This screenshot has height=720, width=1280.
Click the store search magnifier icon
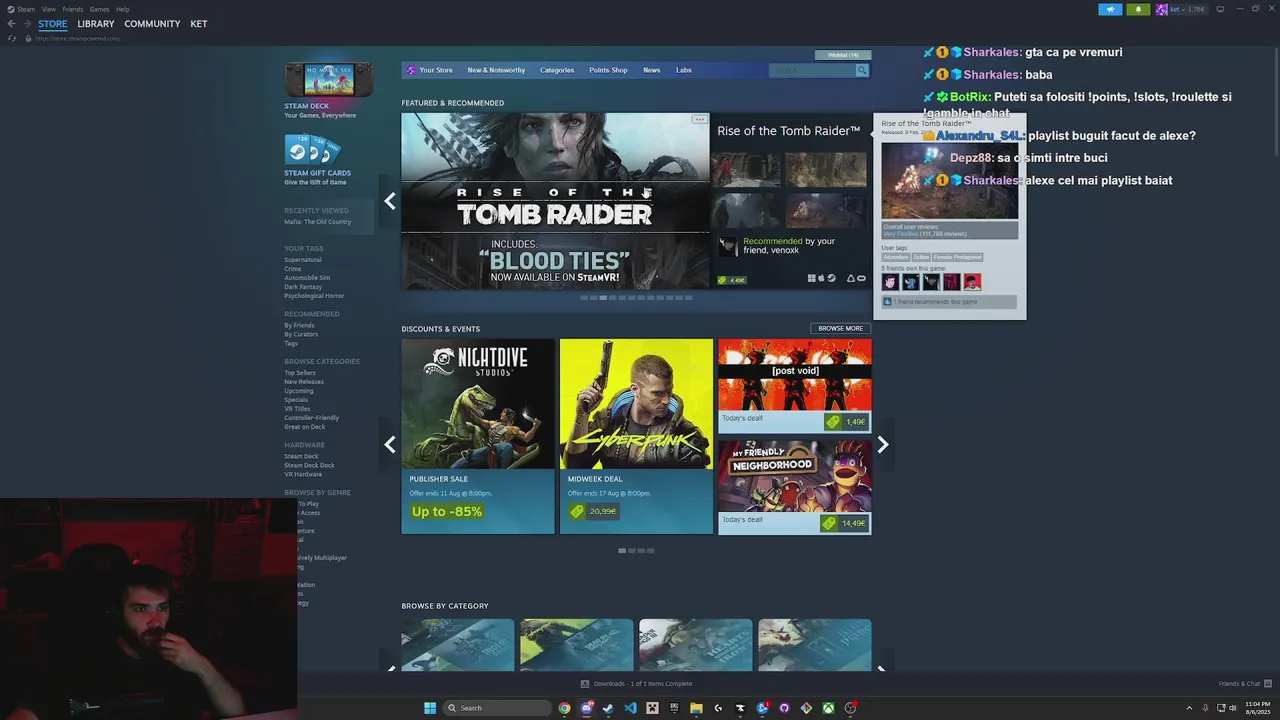(862, 70)
